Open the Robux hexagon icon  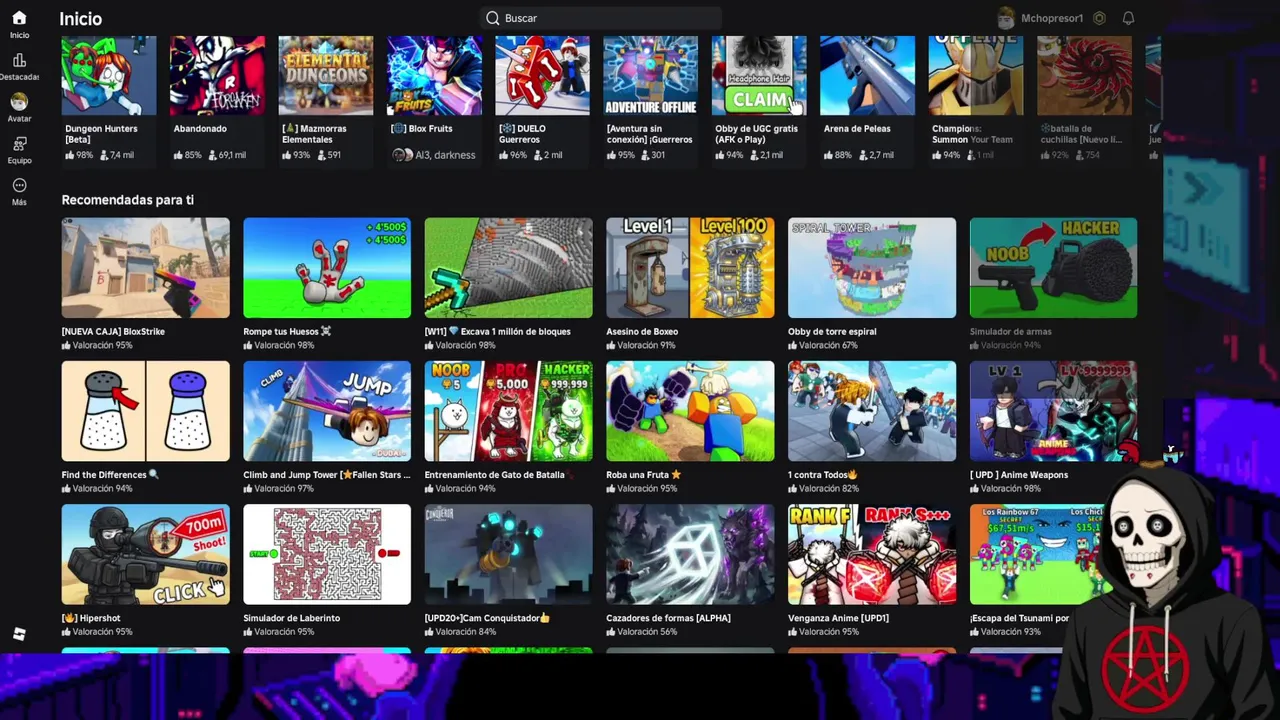[1099, 18]
